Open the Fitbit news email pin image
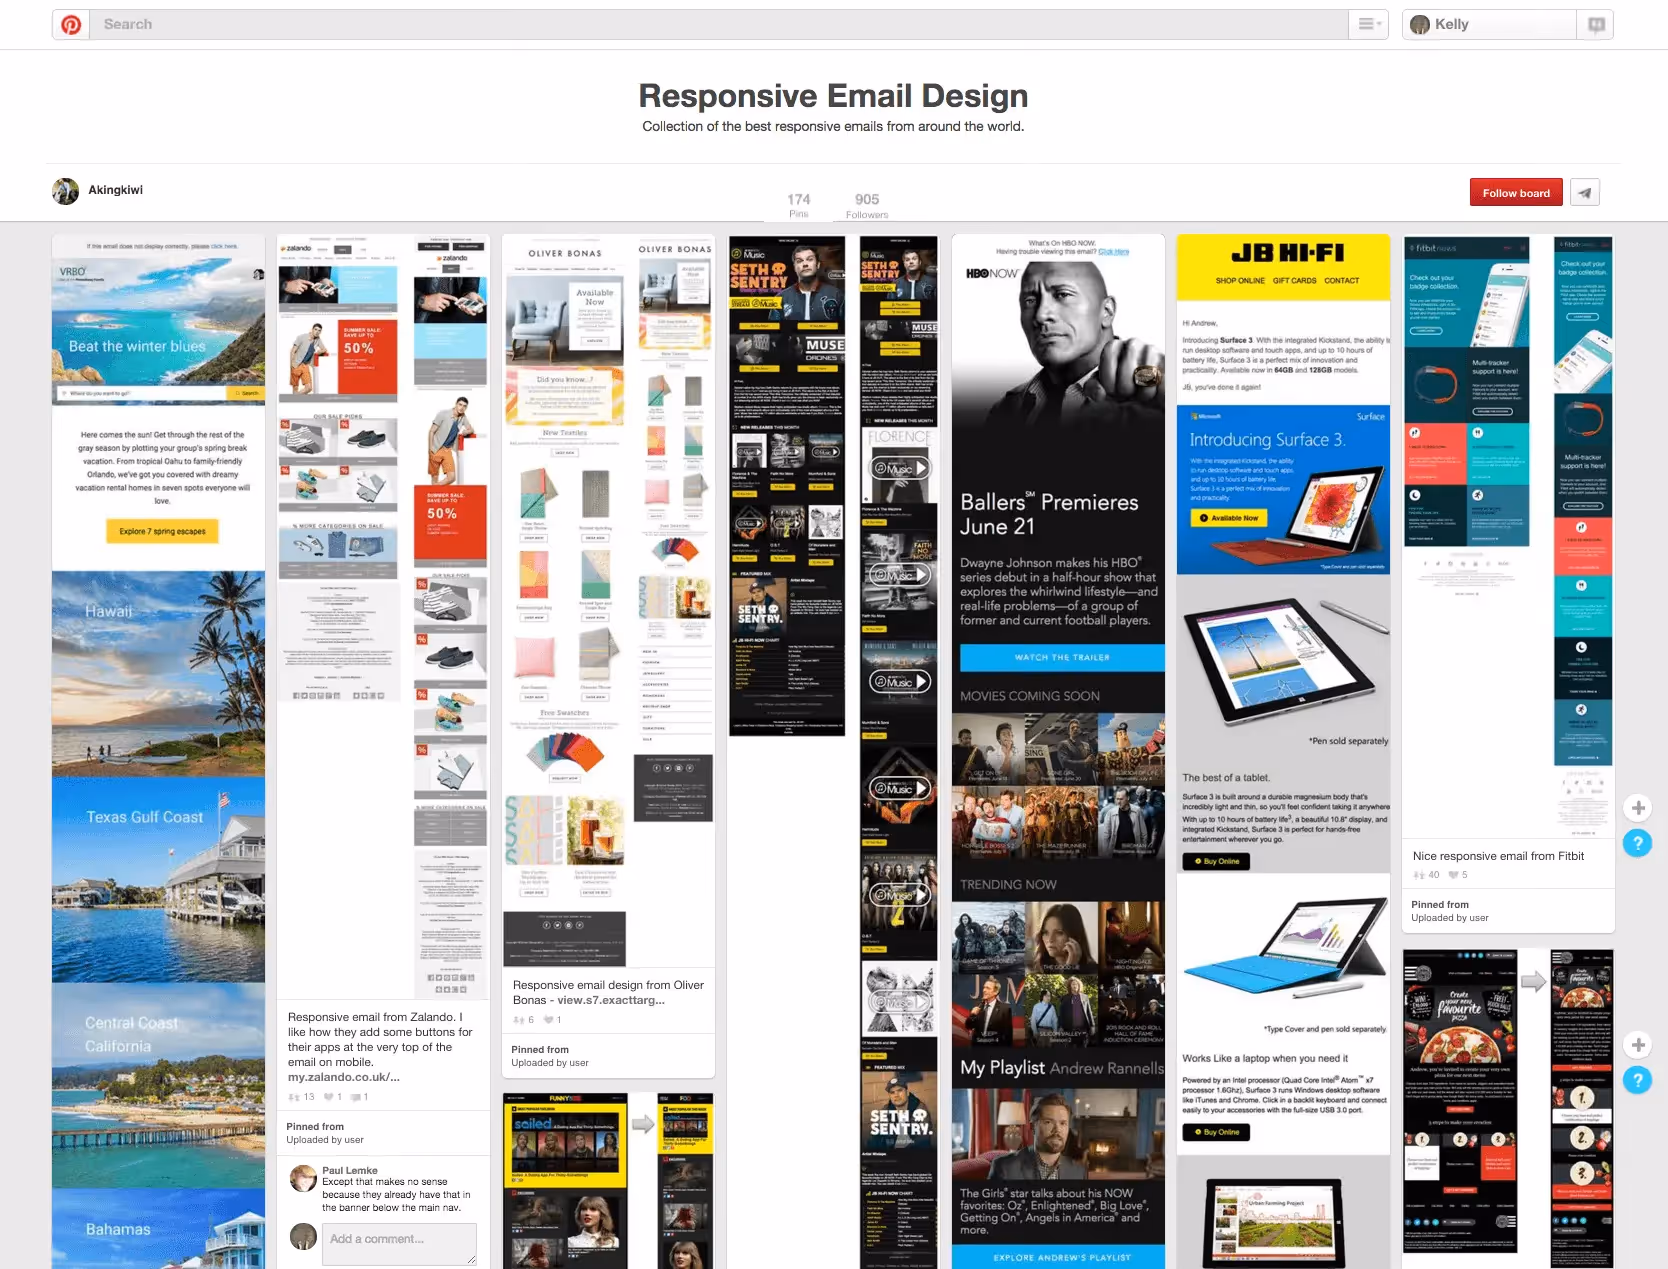This screenshot has width=1668, height=1269. (x=1508, y=536)
